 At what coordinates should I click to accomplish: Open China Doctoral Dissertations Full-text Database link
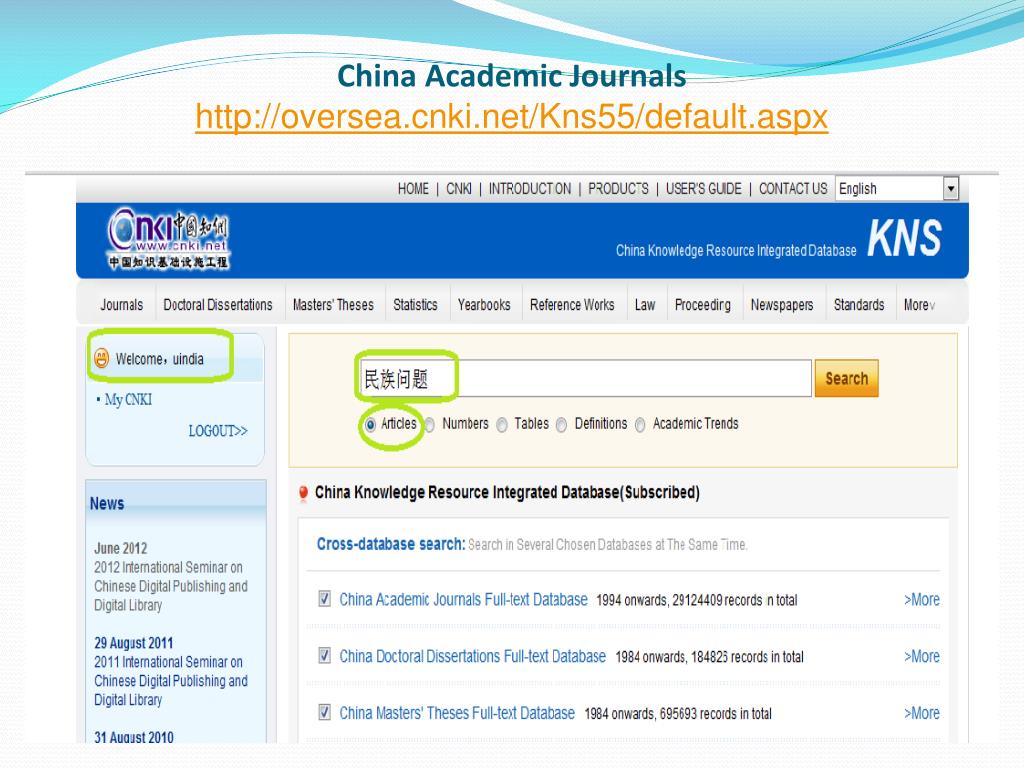(472, 656)
